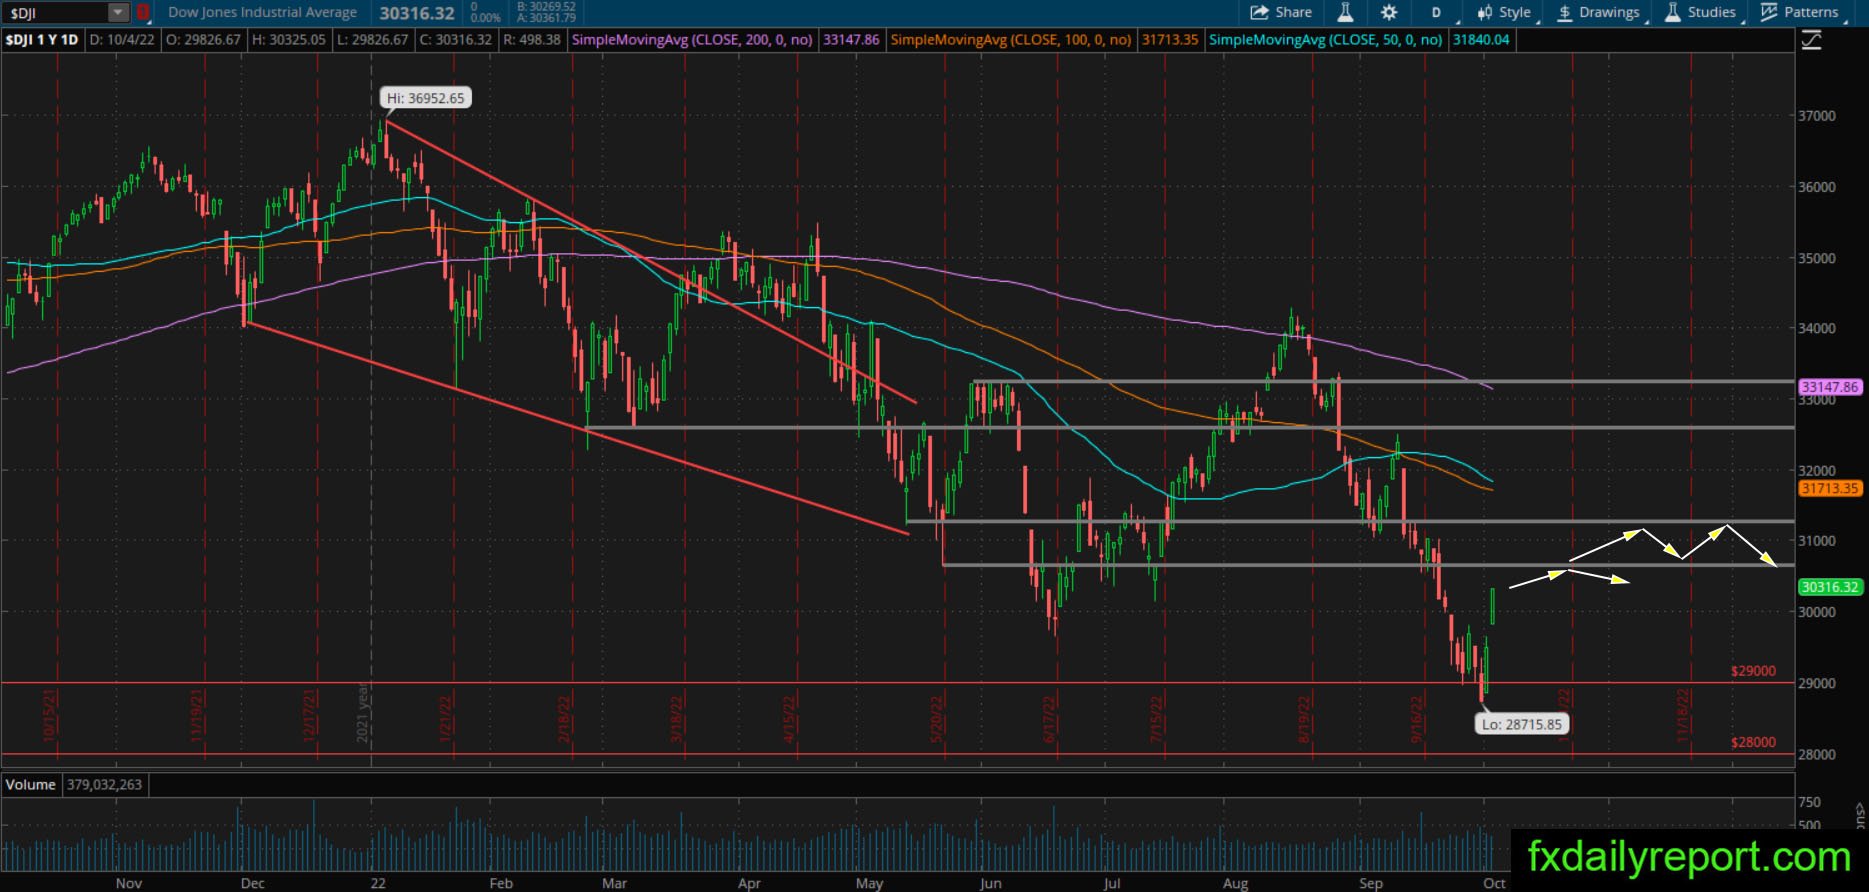Click the ask price A: 30361.79
The width and height of the screenshot is (1869, 892).
546,18
